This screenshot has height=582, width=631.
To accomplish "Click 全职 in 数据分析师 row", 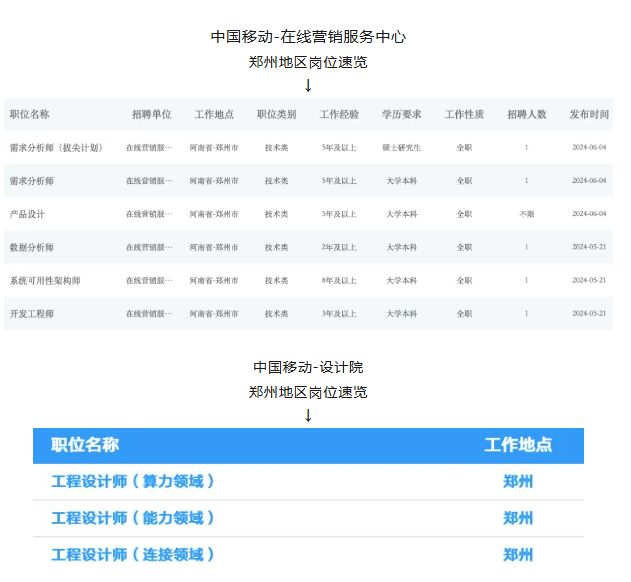I will 464,247.
